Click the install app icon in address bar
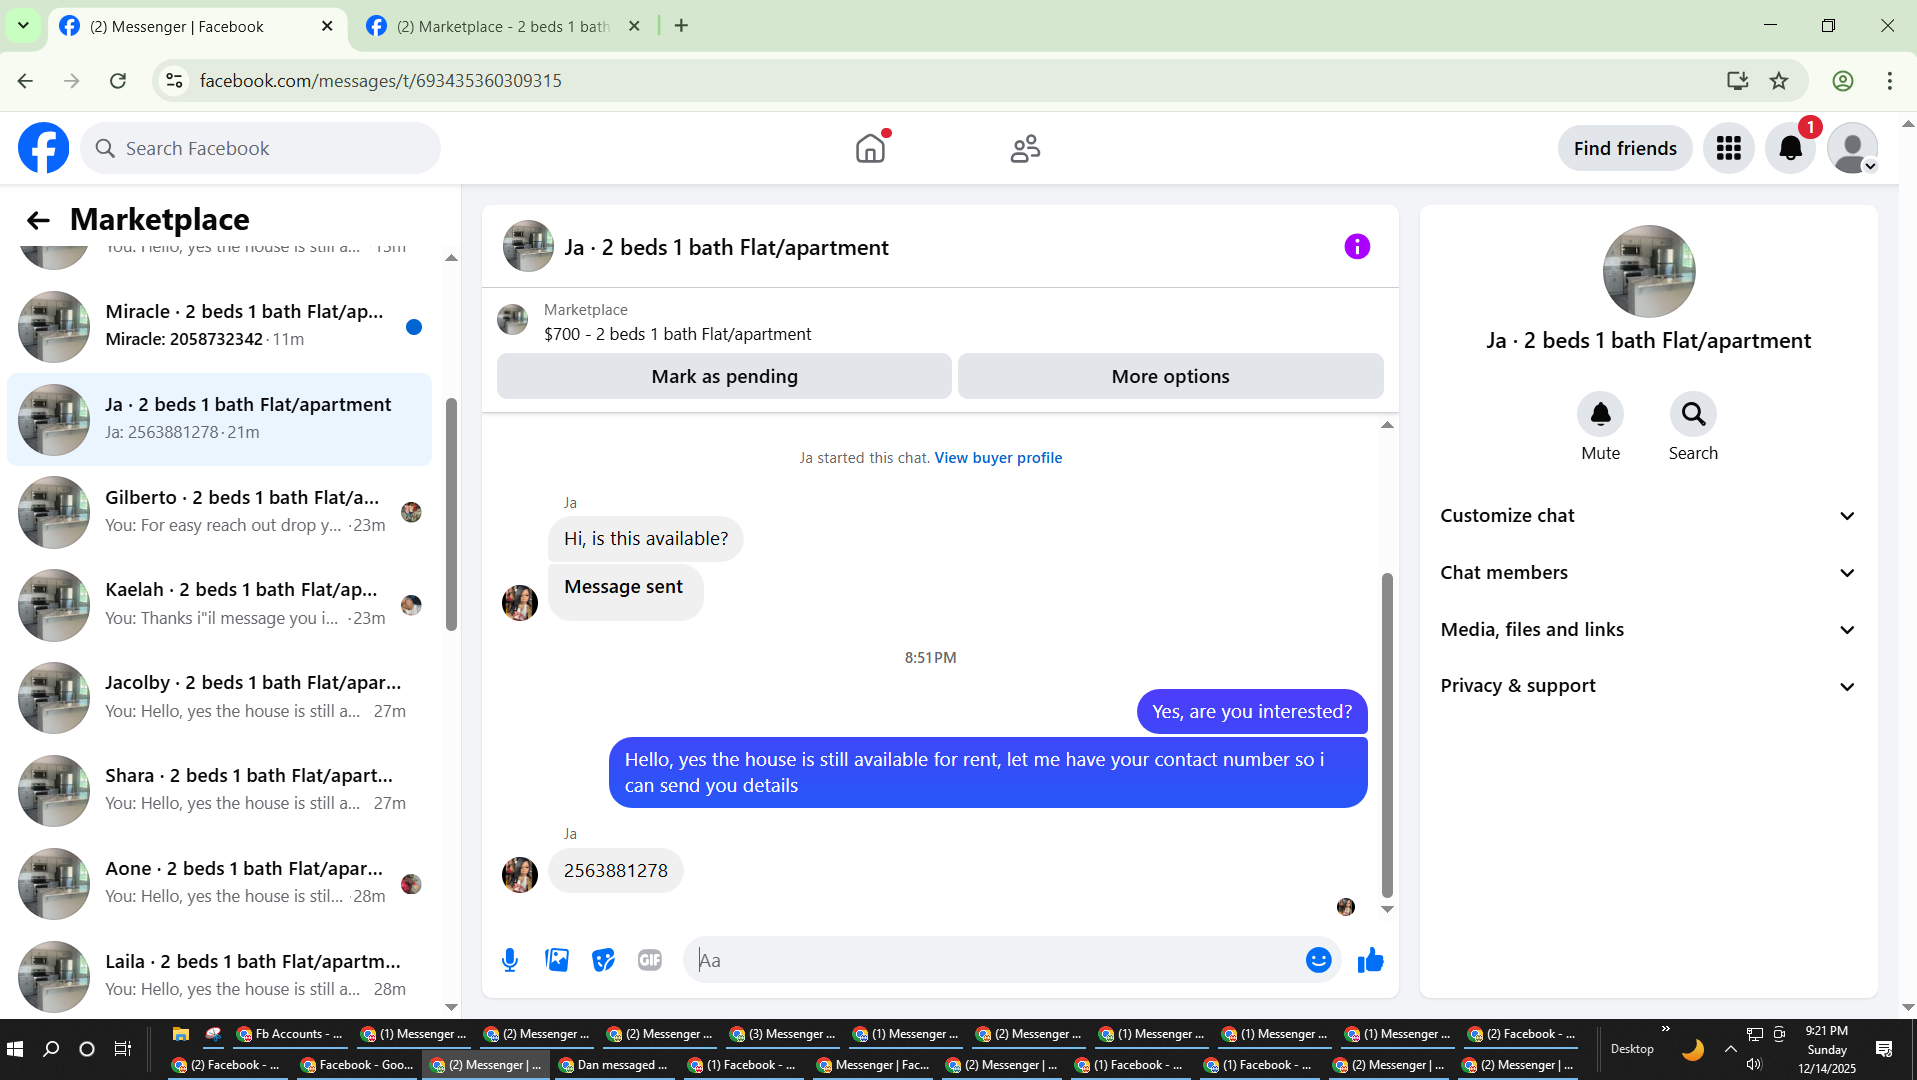This screenshot has width=1917, height=1080. (1737, 81)
